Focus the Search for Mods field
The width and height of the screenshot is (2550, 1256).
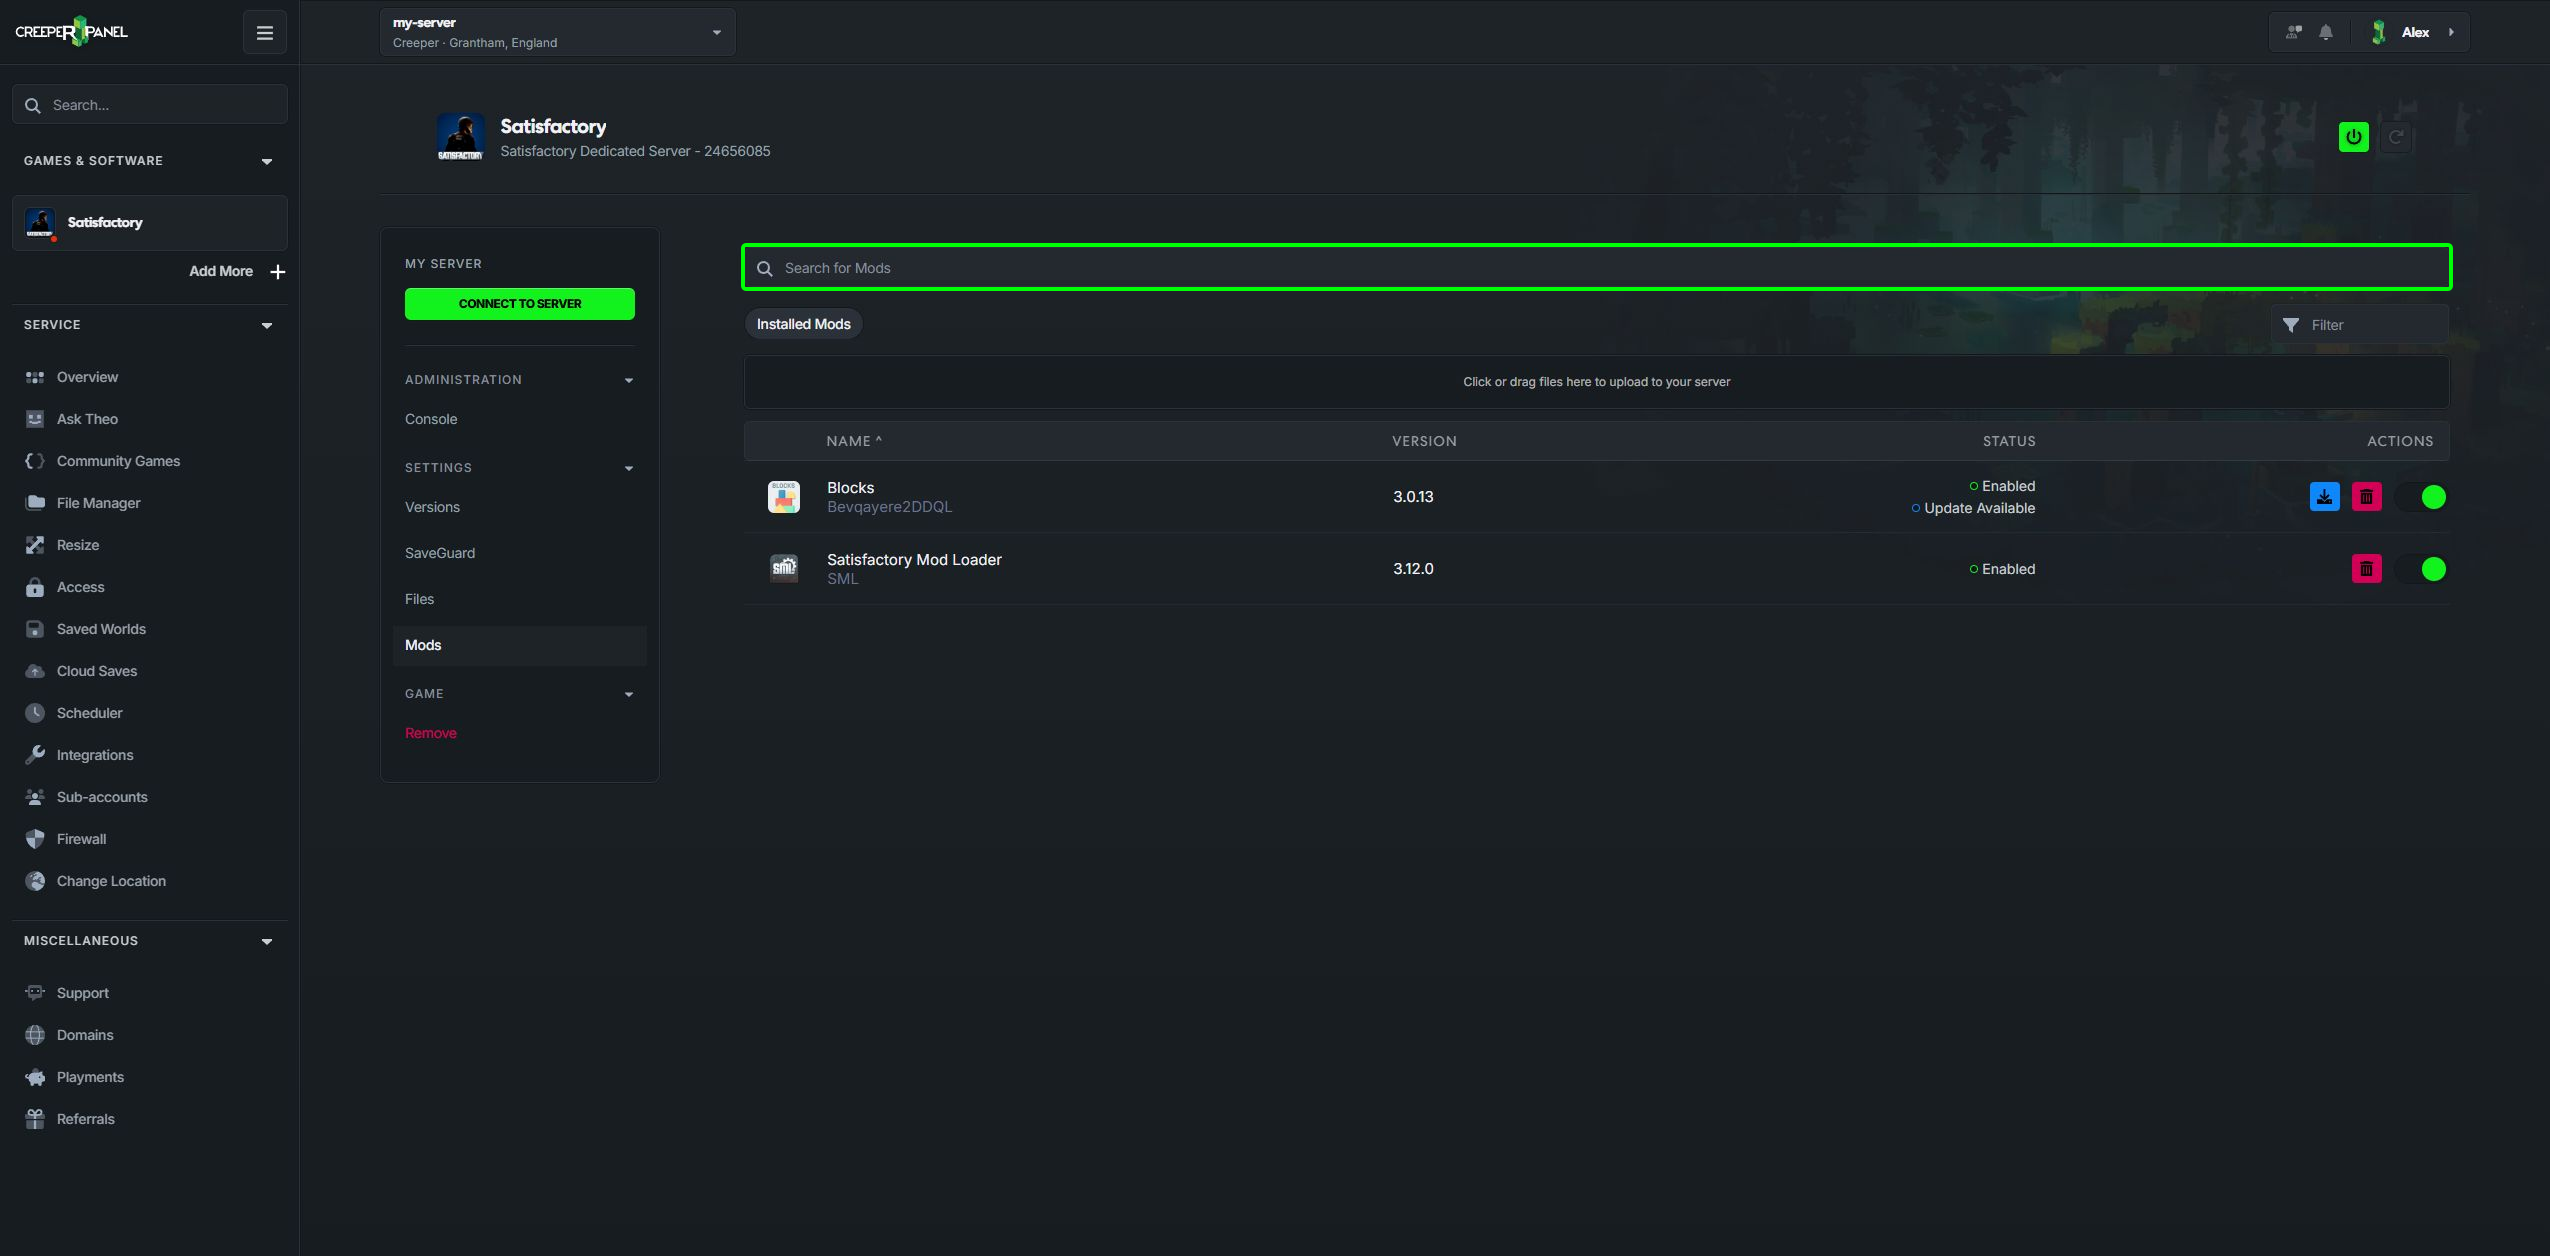pos(1596,268)
